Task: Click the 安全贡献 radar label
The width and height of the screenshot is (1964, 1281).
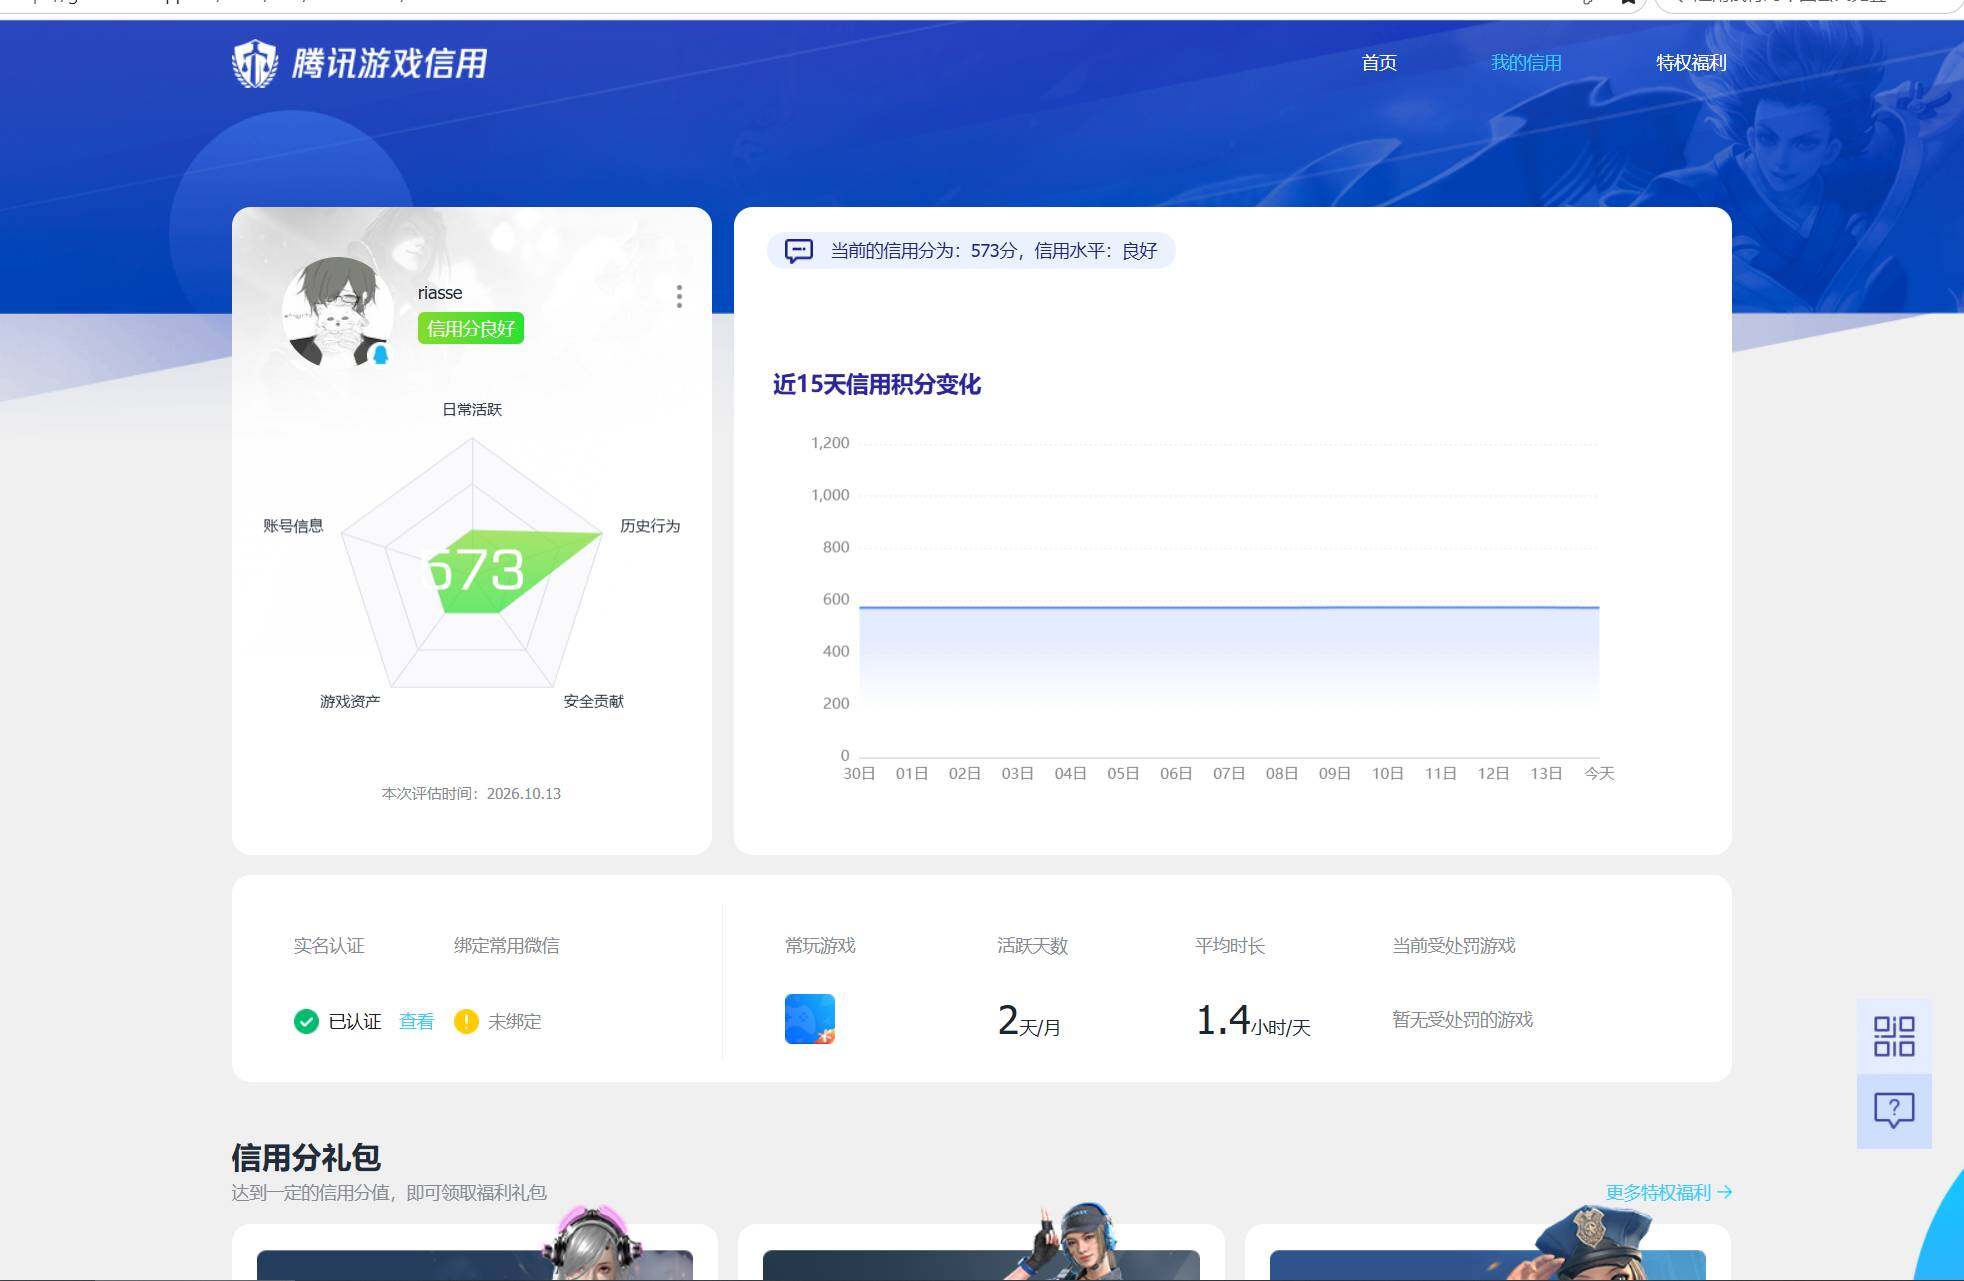Action: 593,701
